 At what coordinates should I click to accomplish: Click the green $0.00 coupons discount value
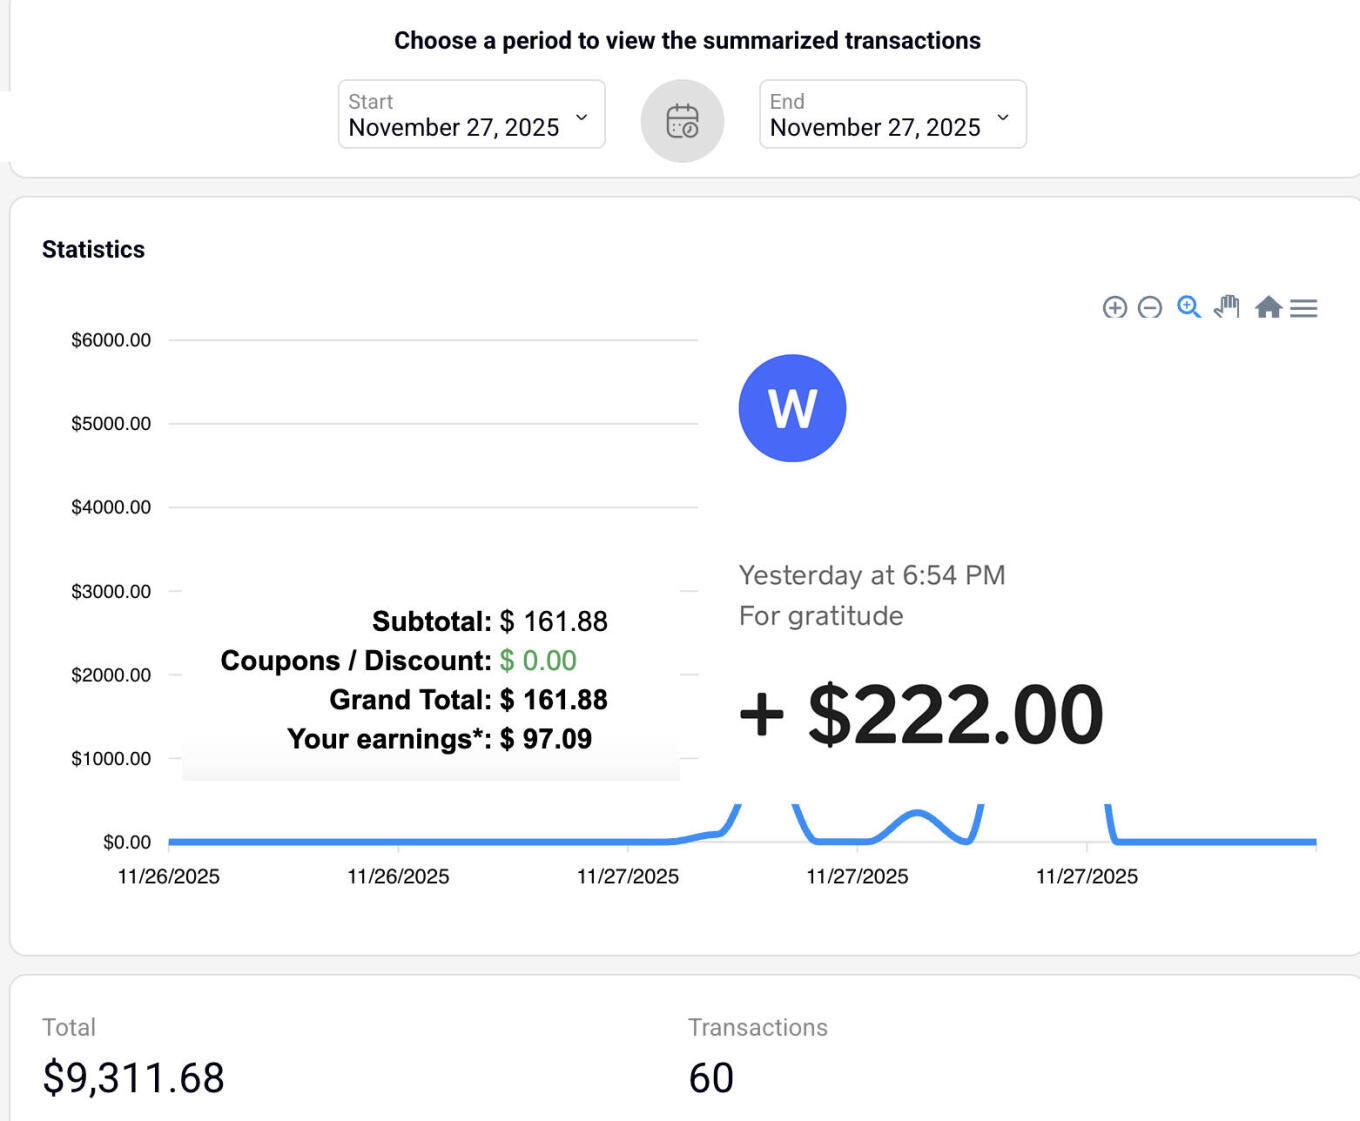pos(538,661)
